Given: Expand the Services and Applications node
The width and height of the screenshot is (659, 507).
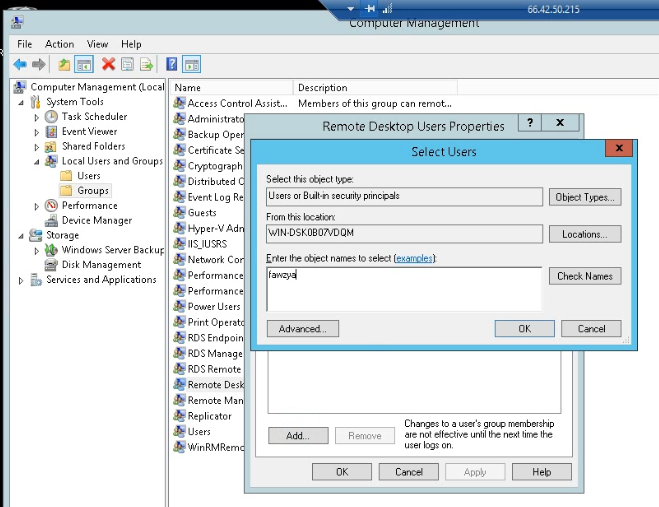Looking at the screenshot, I should point(22,280).
